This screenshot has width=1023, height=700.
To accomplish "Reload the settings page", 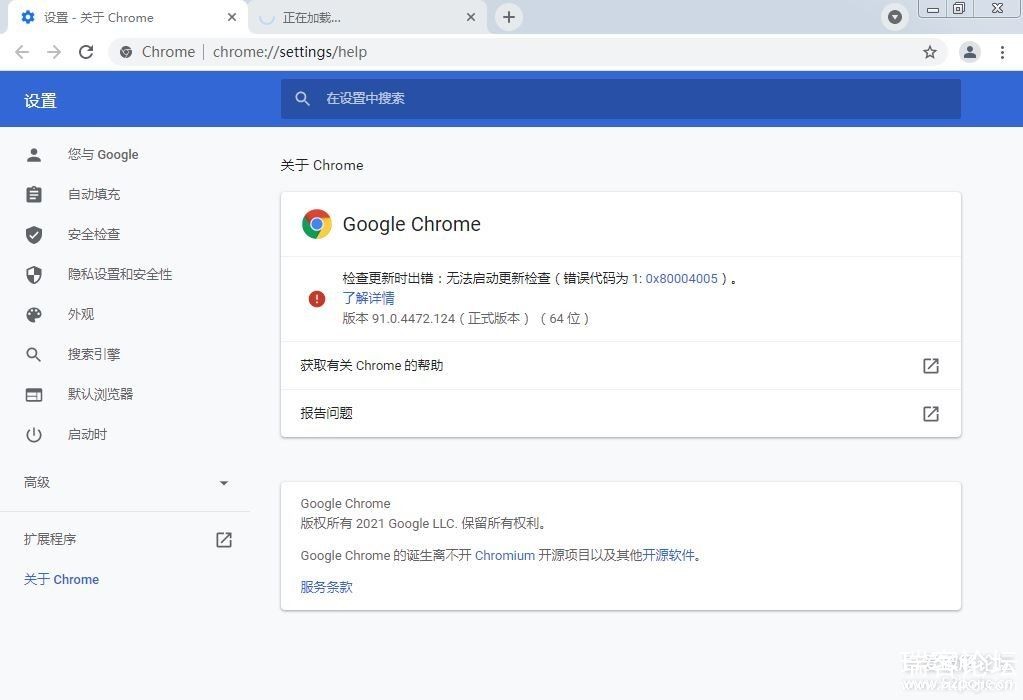I will pyautogui.click(x=86, y=52).
